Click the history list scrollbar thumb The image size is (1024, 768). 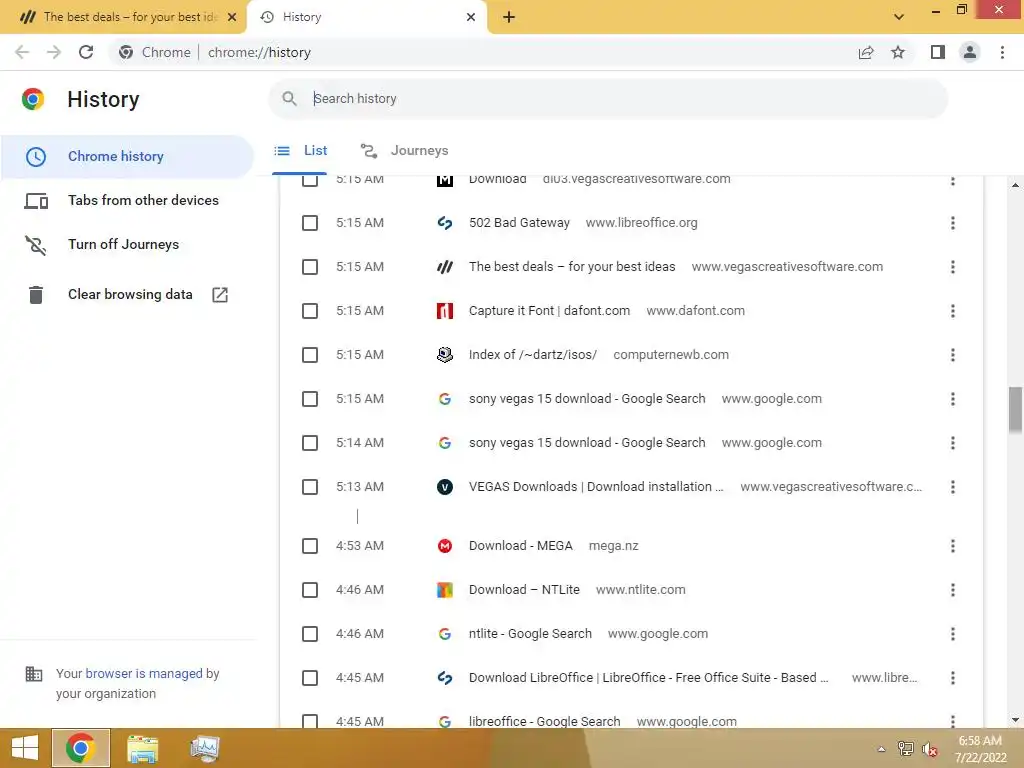[x=1015, y=409]
